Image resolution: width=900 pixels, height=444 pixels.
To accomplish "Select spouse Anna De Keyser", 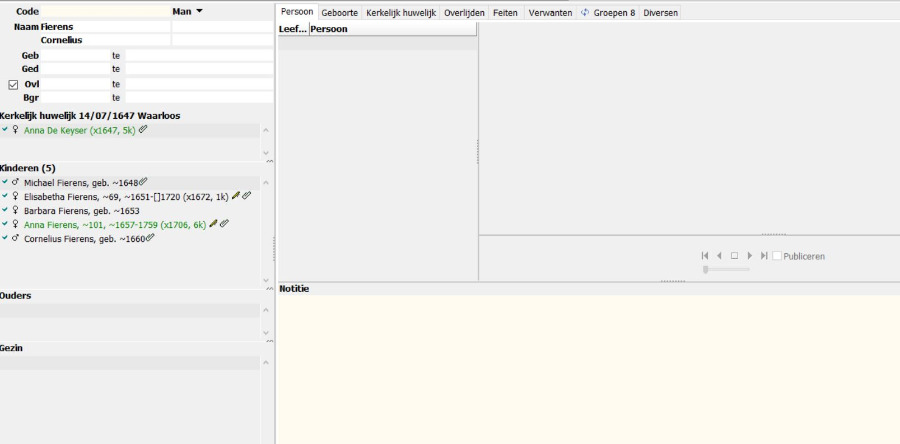I will 78,130.
